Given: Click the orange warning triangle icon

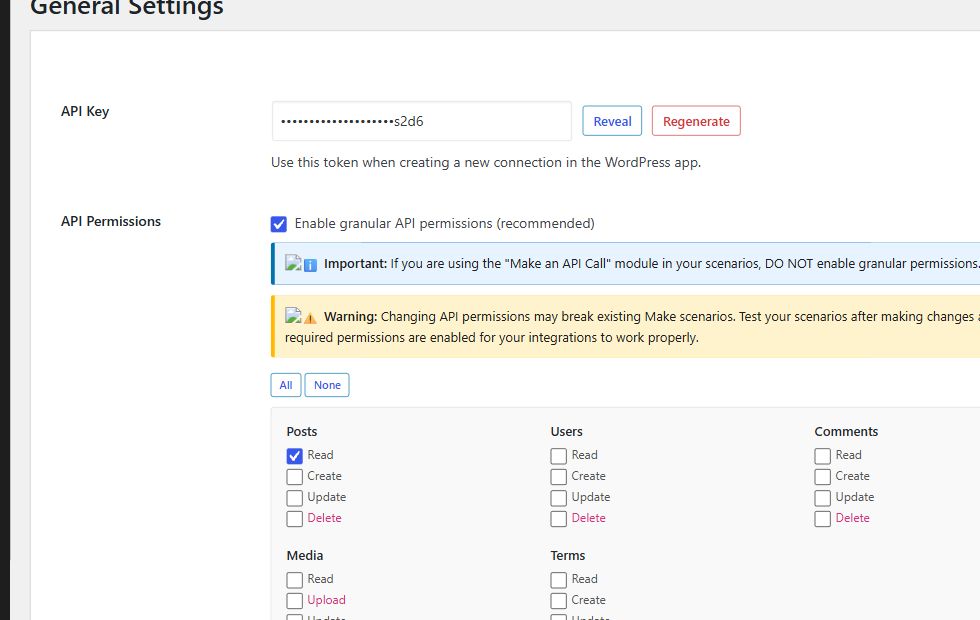Looking at the screenshot, I should tap(310, 318).
